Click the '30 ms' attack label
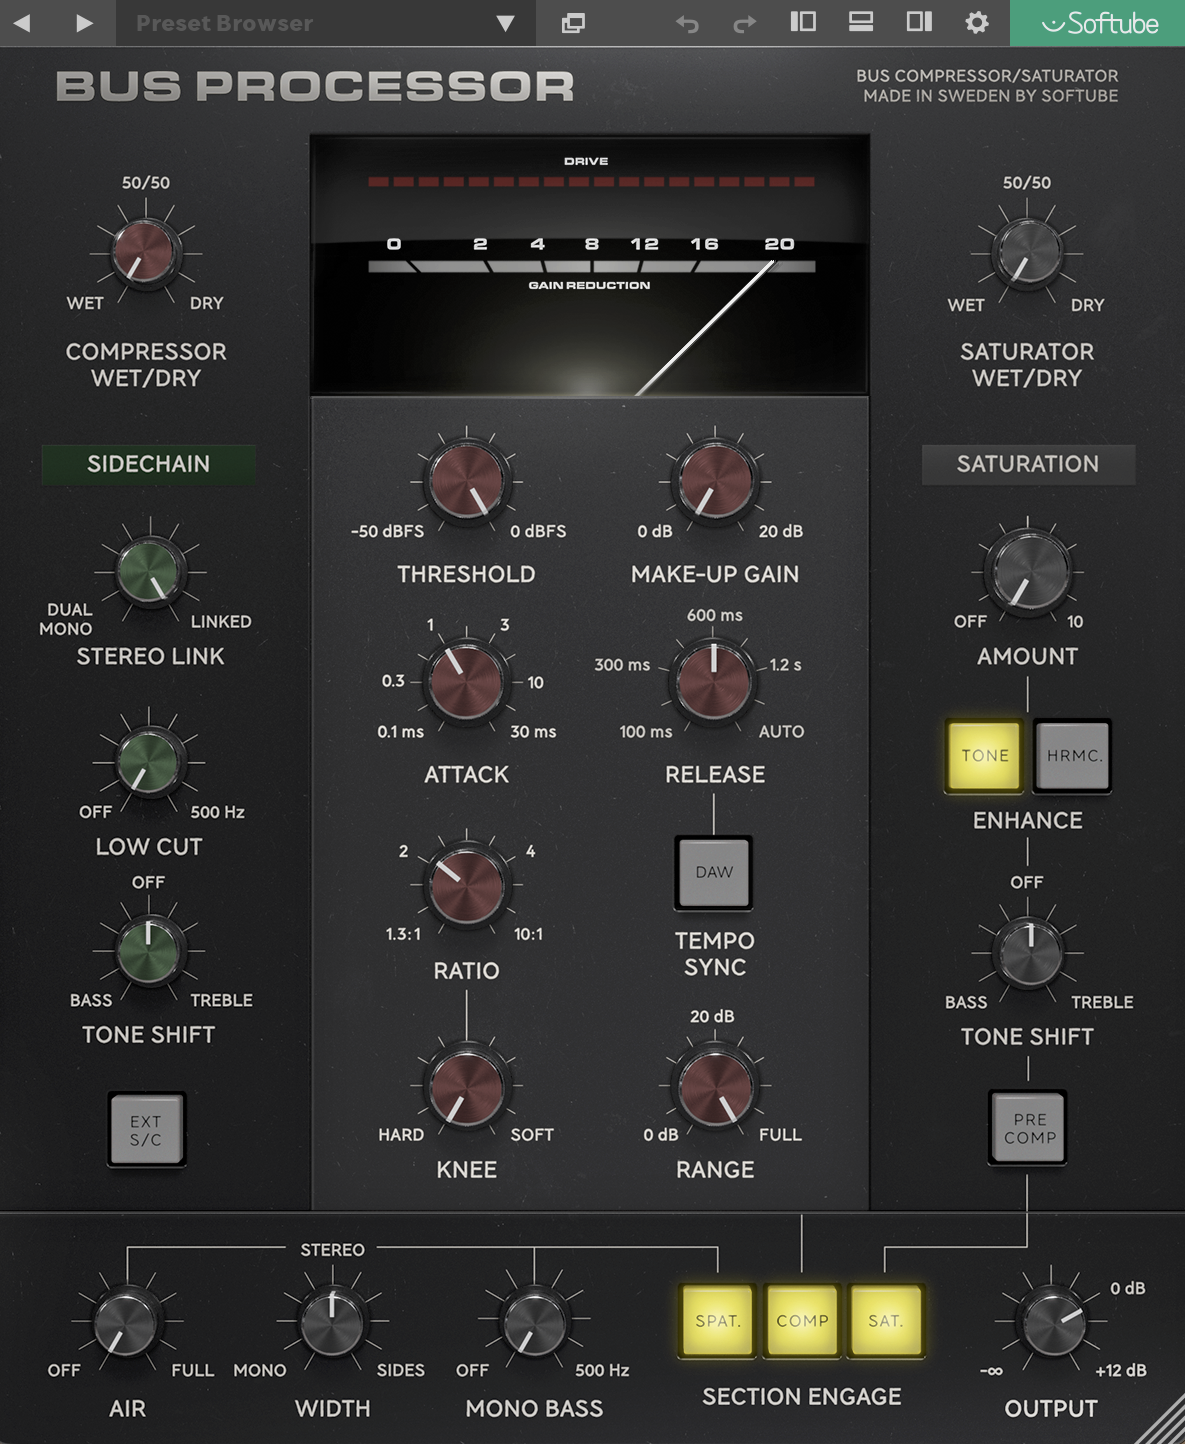 tap(533, 731)
